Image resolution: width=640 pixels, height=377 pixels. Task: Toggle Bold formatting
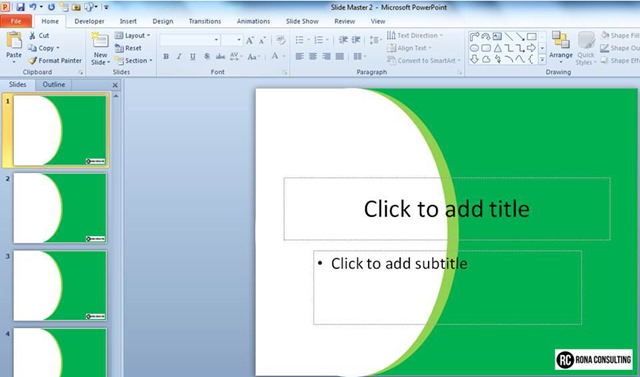[166, 57]
